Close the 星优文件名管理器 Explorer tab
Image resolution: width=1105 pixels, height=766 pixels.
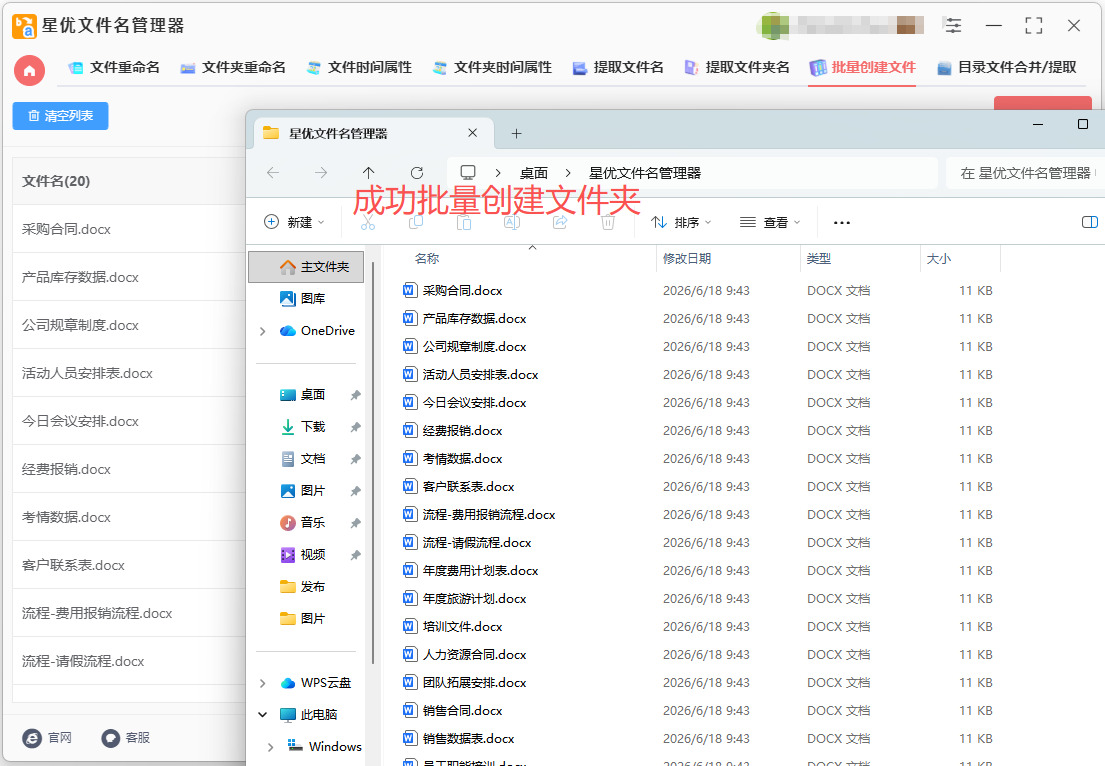tap(472, 133)
